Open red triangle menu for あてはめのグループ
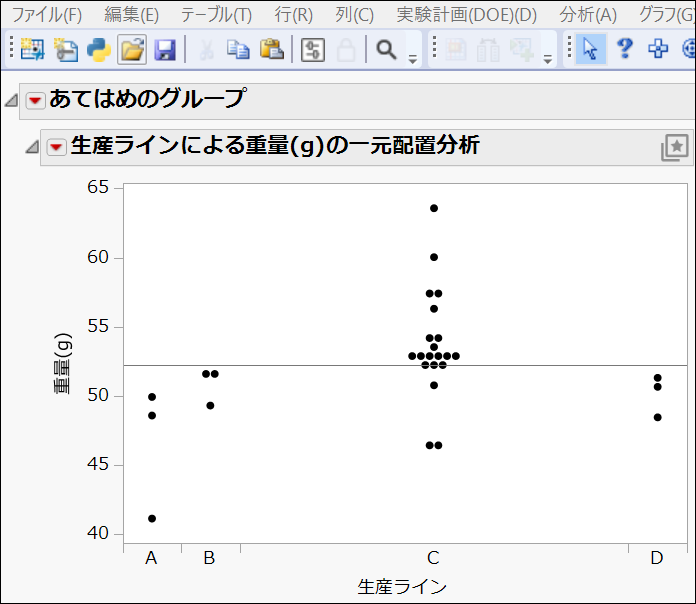This screenshot has width=696, height=604. click(x=35, y=101)
